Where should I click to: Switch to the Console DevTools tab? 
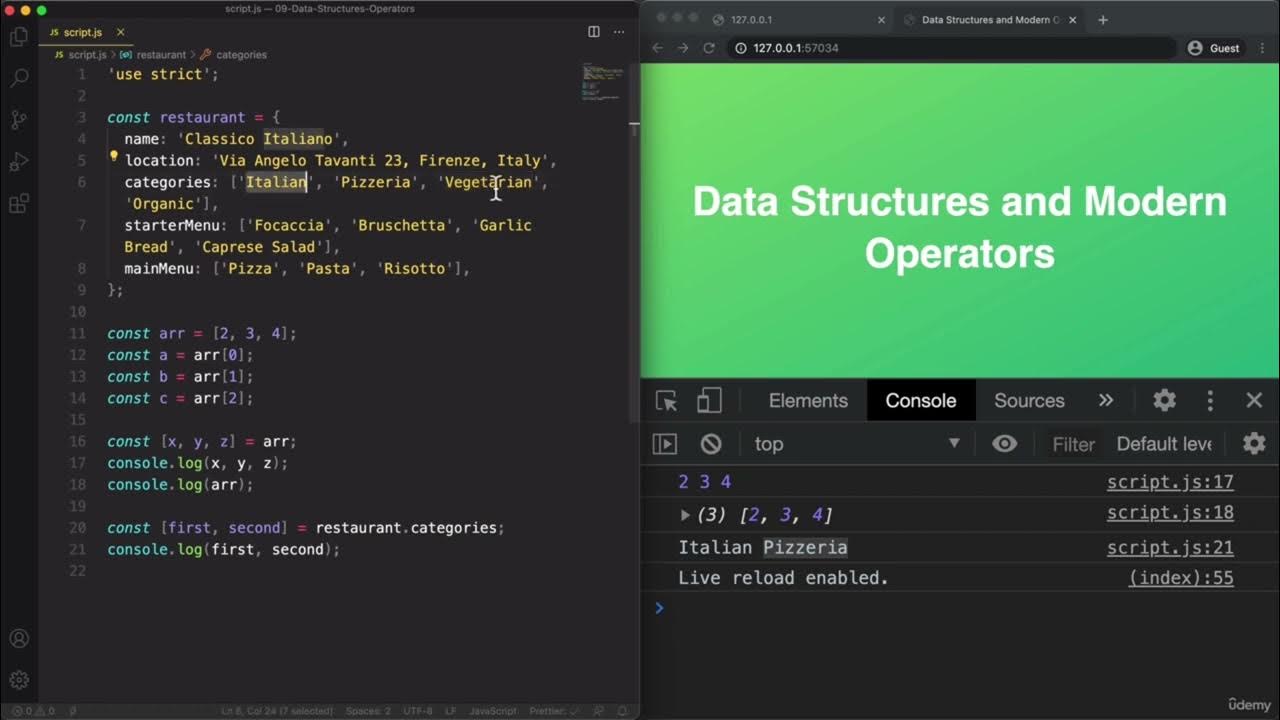coord(921,401)
